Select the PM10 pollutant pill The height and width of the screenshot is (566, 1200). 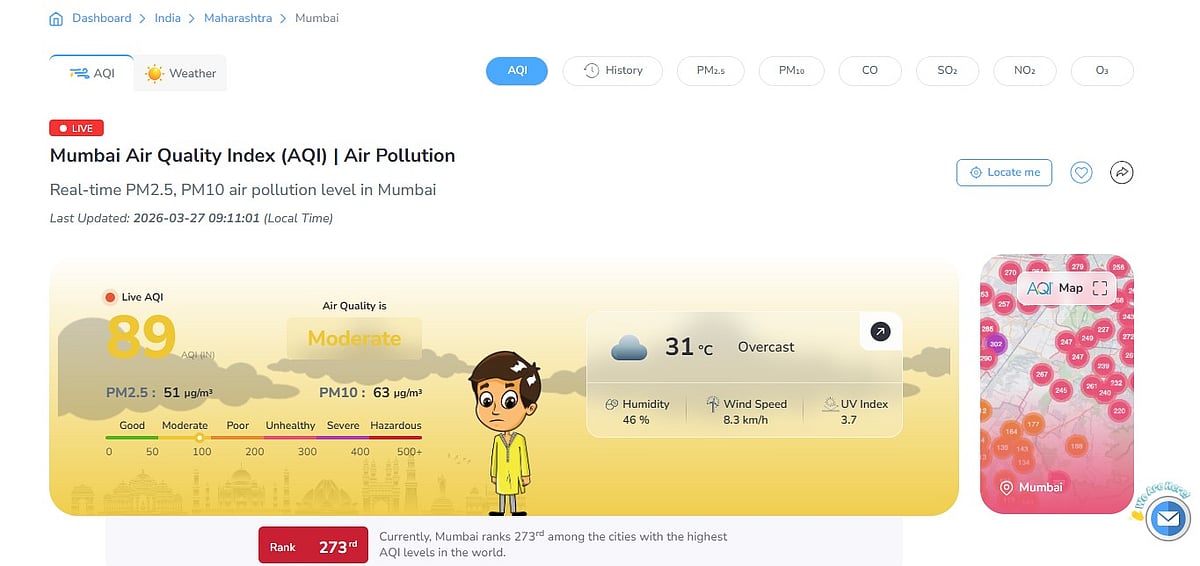click(x=792, y=71)
